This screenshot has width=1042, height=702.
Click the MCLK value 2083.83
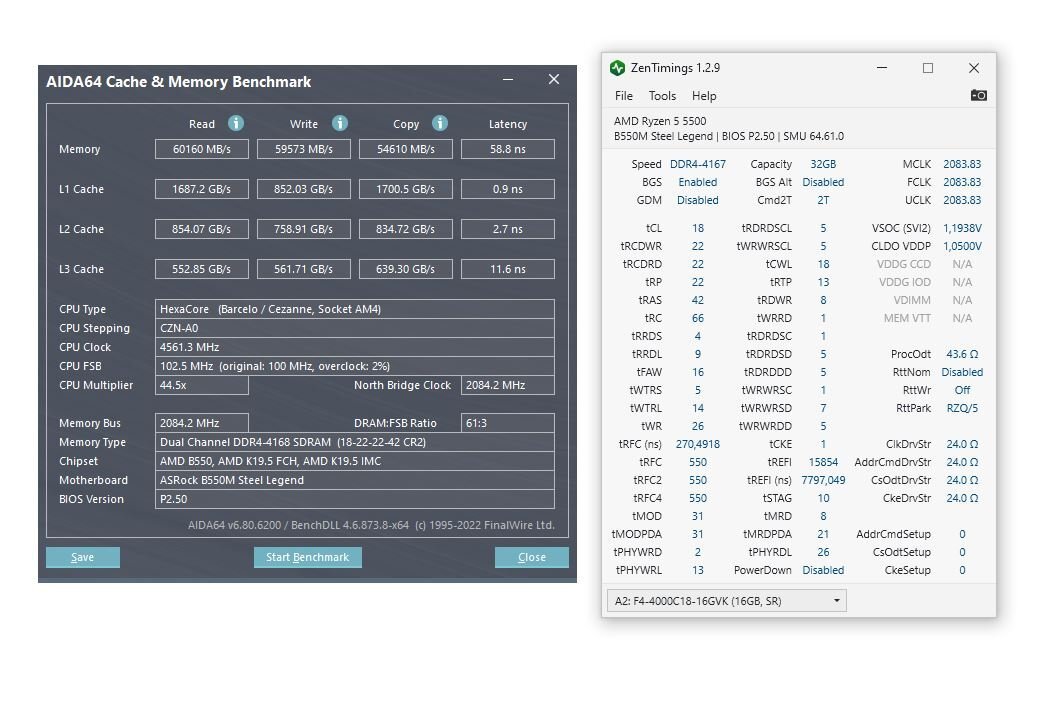click(x=962, y=164)
